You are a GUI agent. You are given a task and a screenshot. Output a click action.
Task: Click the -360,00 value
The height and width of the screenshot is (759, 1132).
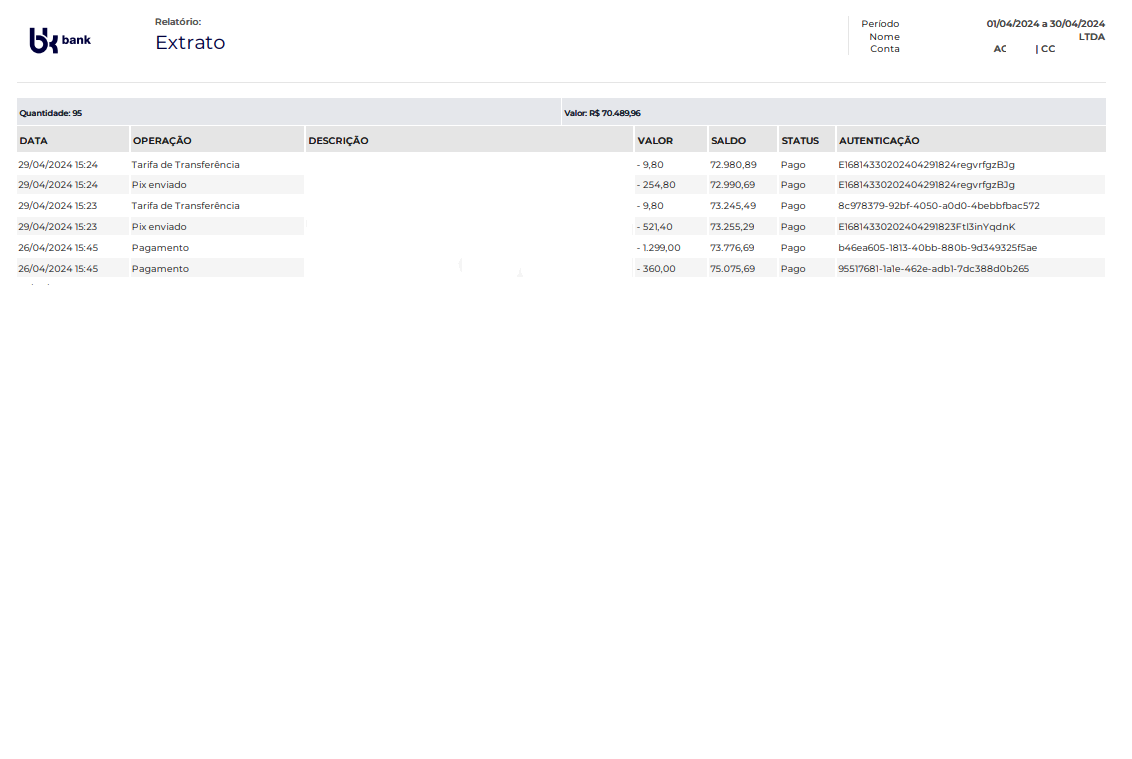pos(656,269)
